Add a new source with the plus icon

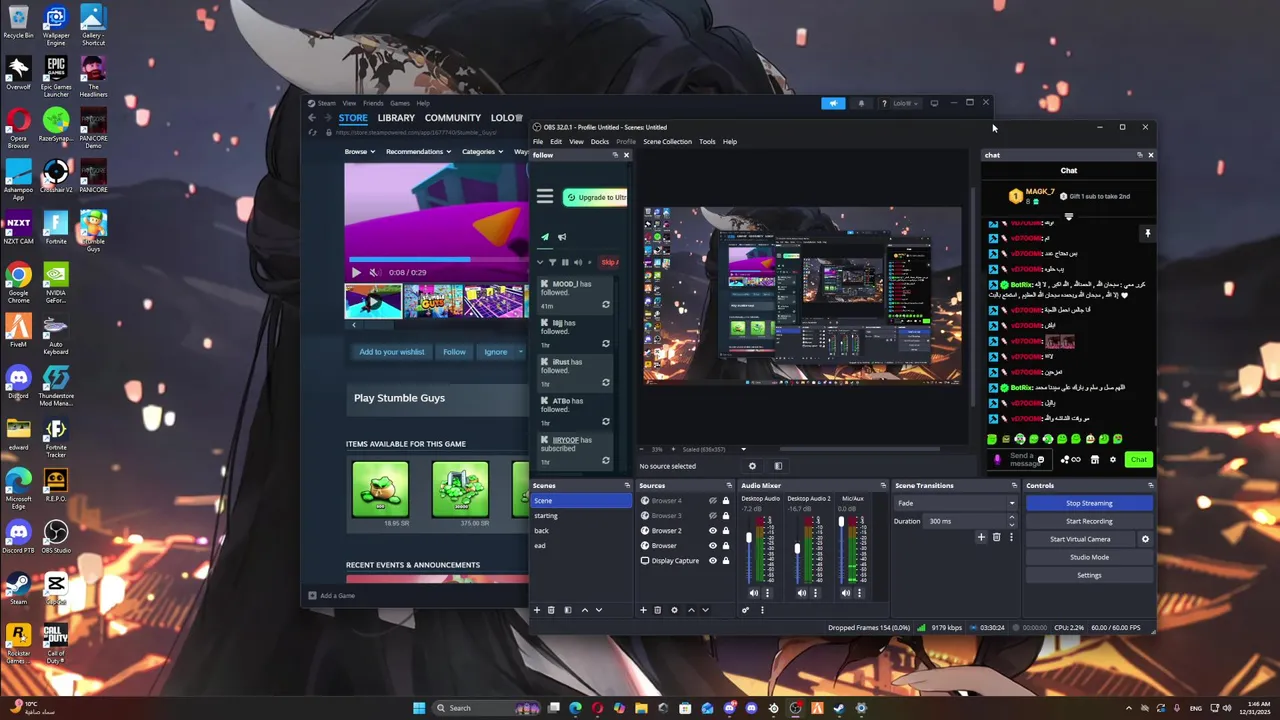[x=643, y=610]
